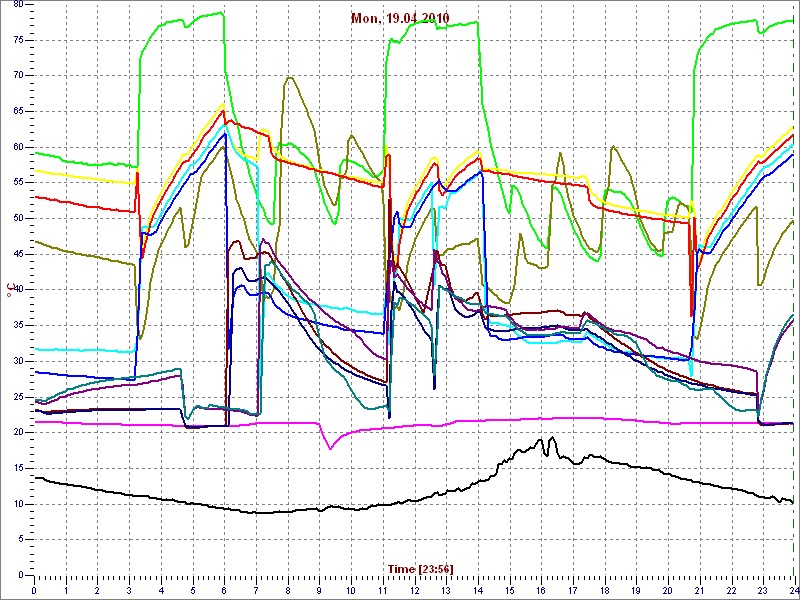Pick hour 13 on the time axis

click(446, 590)
